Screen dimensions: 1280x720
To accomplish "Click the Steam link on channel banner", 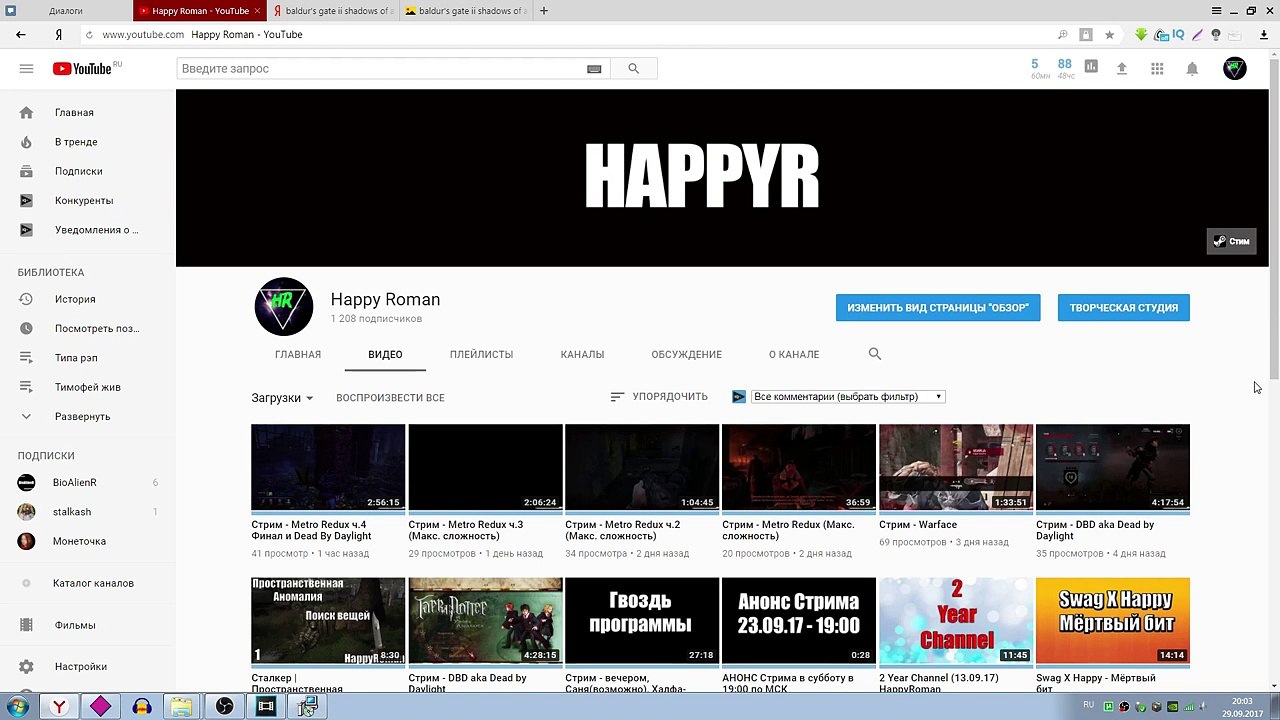I will coord(1231,241).
